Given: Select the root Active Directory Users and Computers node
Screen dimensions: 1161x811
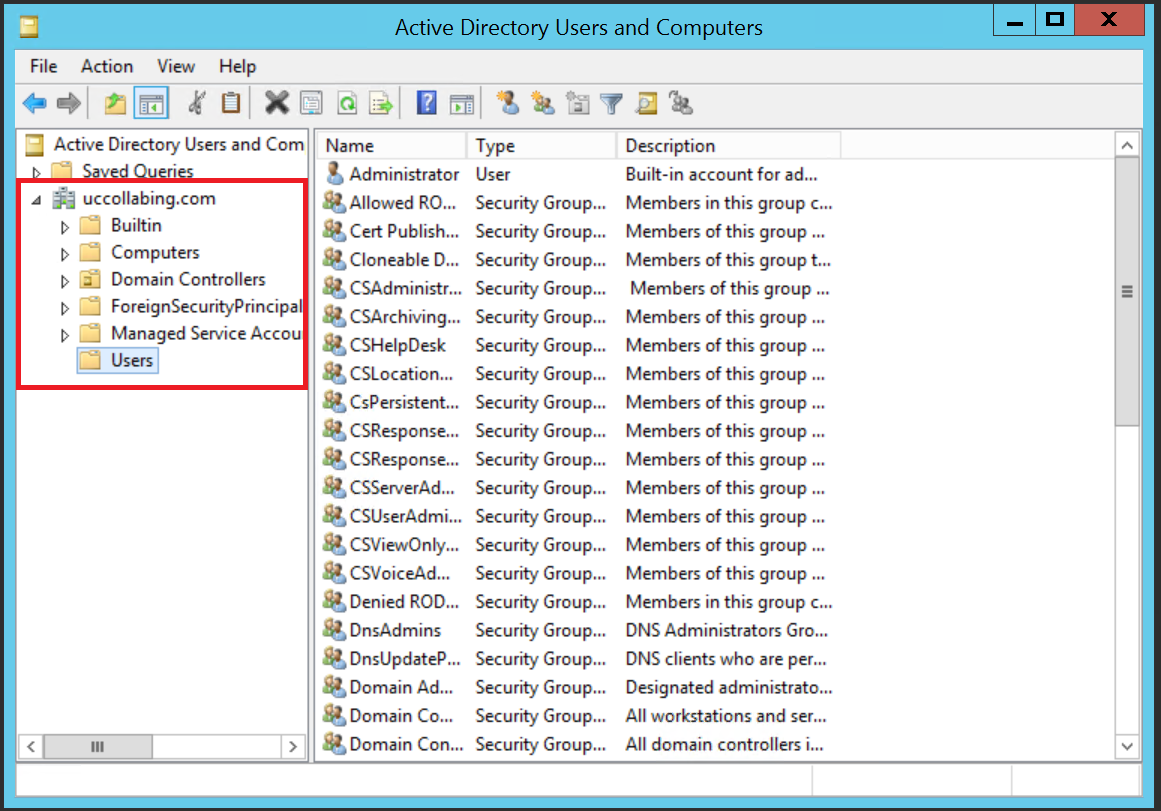Looking at the screenshot, I should click(178, 144).
